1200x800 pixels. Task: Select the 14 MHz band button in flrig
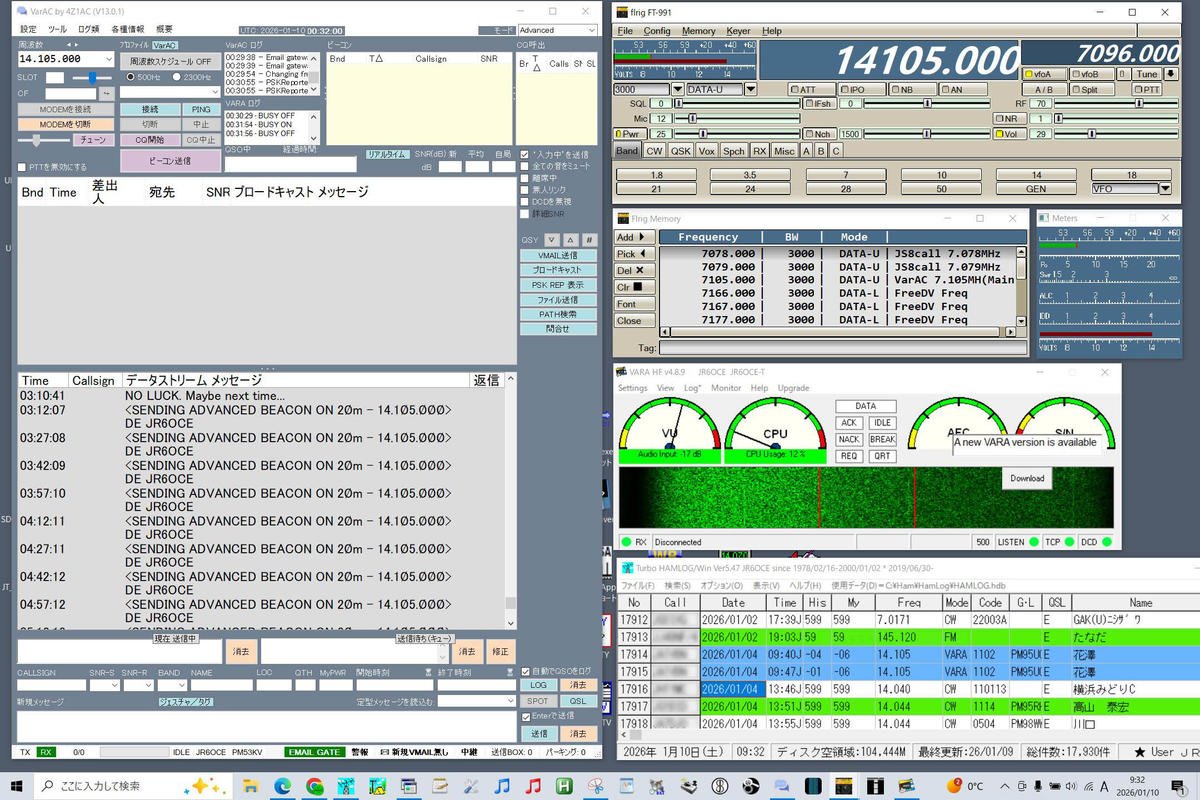click(1035, 174)
